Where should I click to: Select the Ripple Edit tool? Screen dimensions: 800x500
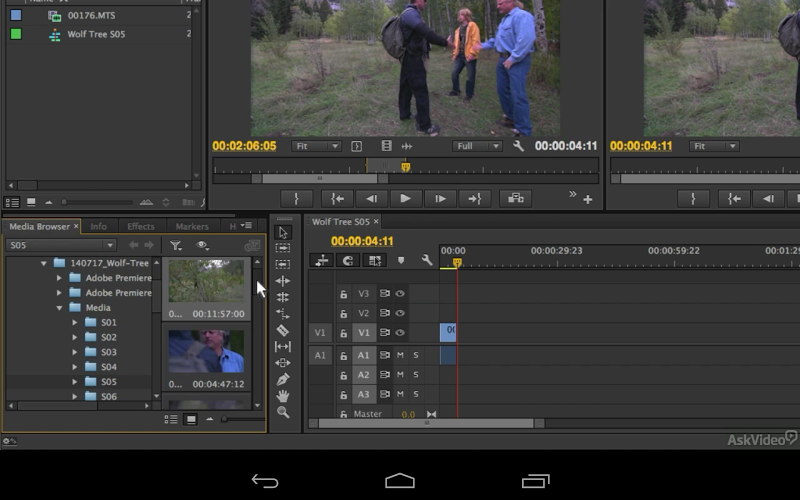tap(283, 281)
